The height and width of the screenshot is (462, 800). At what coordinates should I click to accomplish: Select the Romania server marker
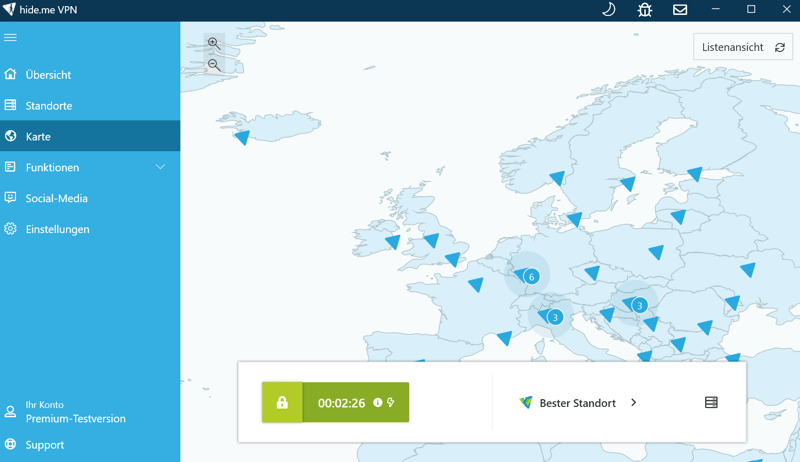coord(705,327)
